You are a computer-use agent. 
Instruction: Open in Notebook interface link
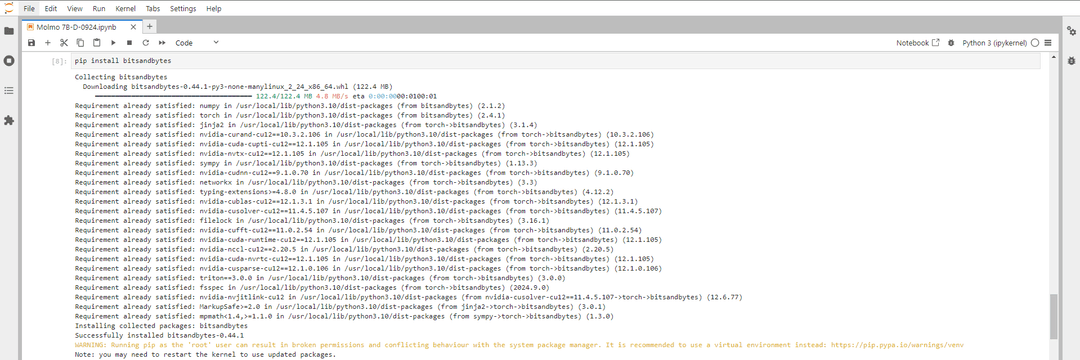tap(917, 43)
